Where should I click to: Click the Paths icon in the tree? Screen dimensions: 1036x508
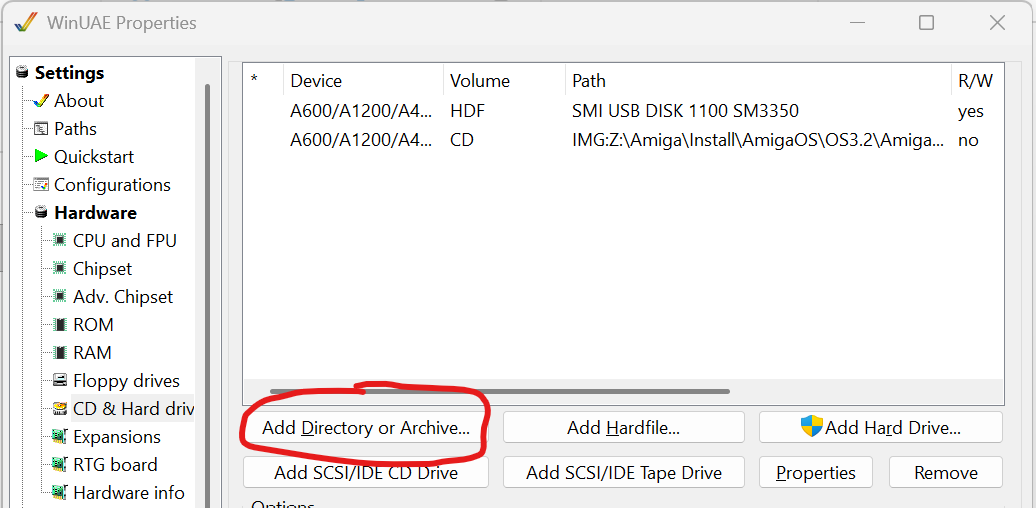click(41, 129)
